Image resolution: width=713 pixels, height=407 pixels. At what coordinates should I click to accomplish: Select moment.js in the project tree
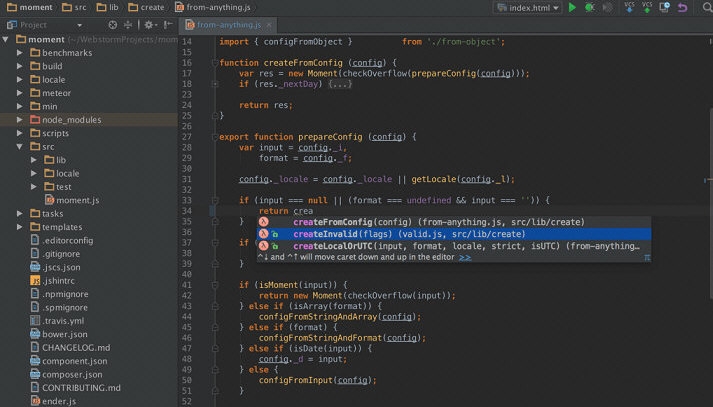[72, 200]
